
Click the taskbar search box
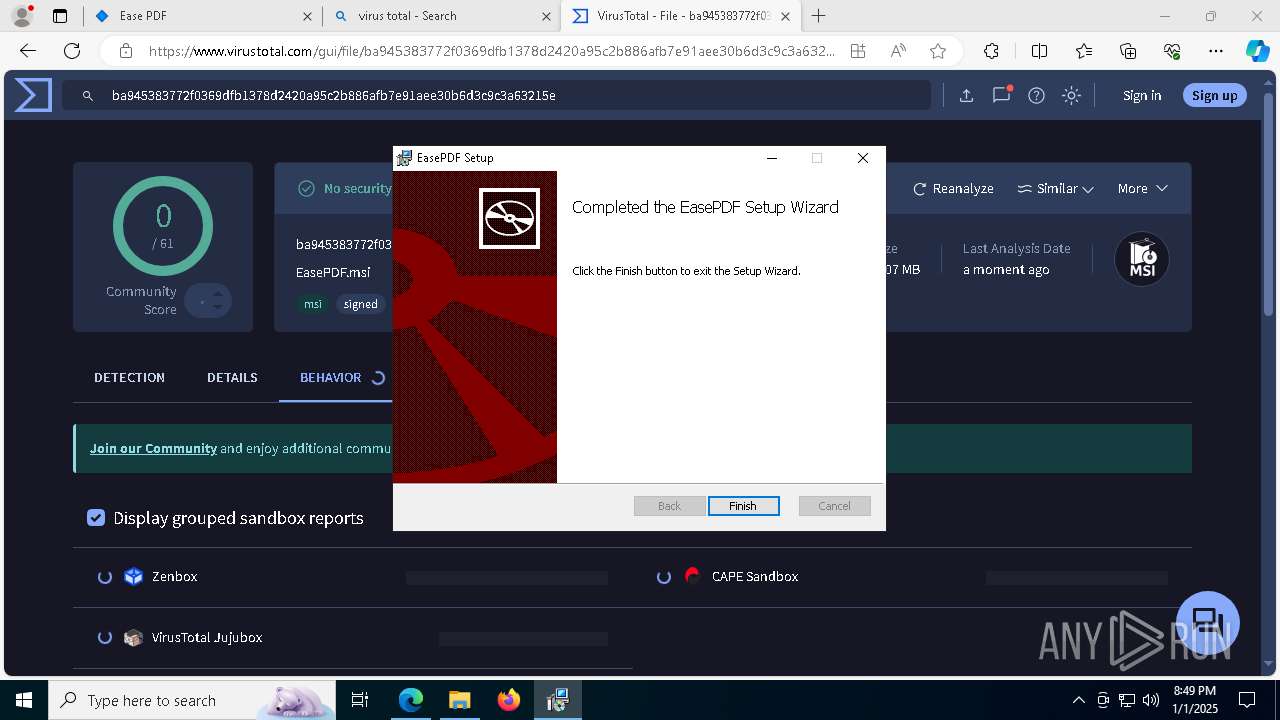pos(192,700)
